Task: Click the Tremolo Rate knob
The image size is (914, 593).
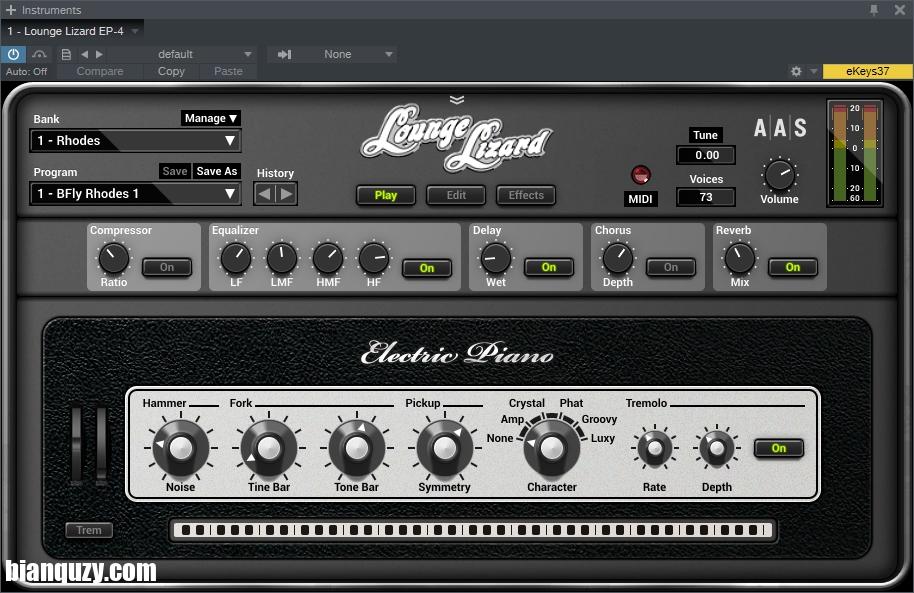Action: click(655, 448)
